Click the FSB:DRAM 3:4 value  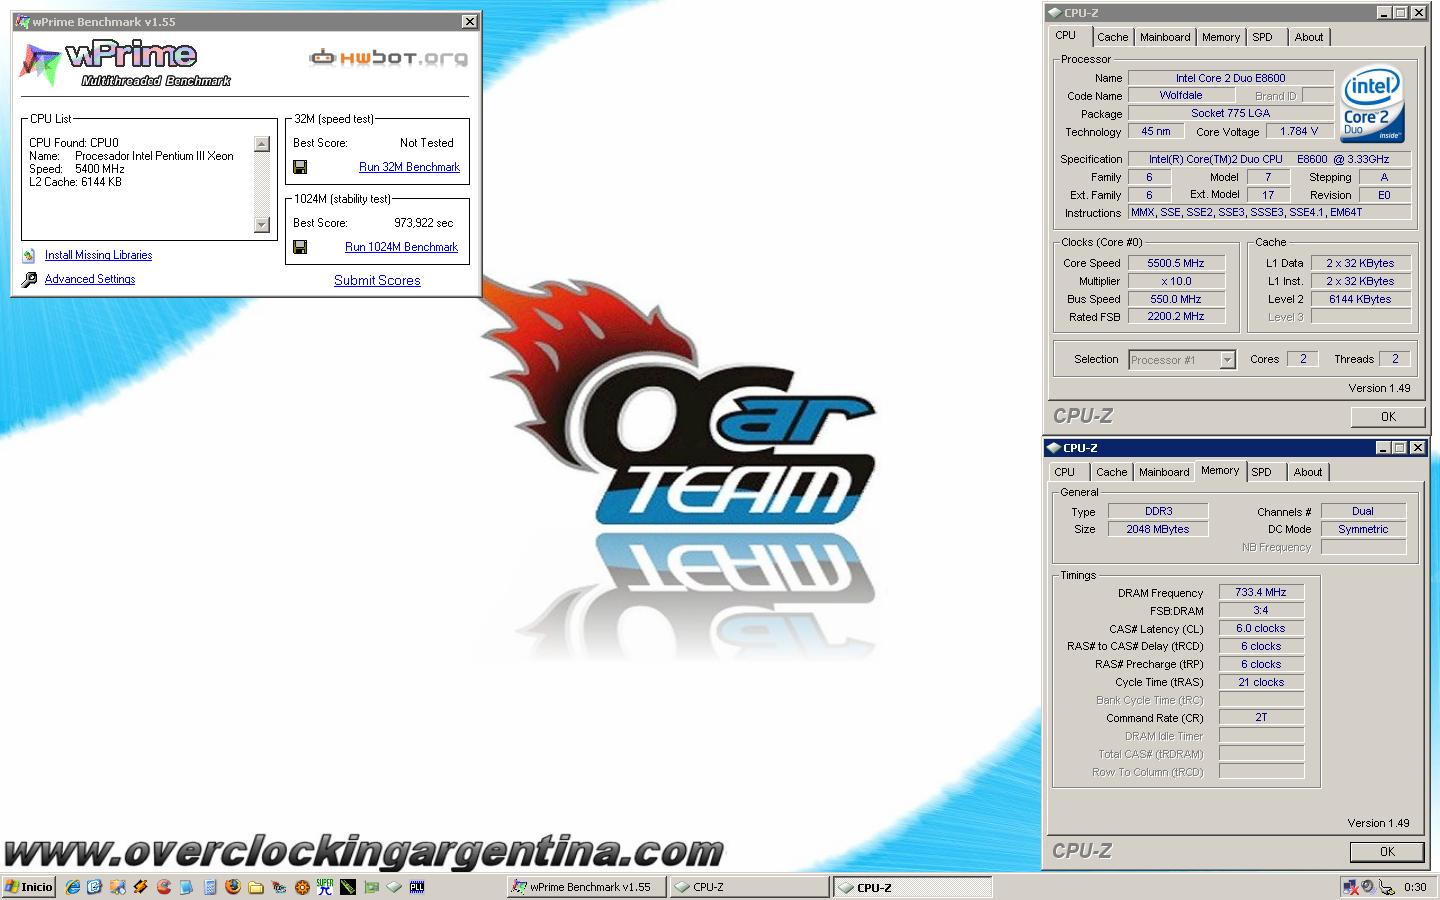point(1261,610)
